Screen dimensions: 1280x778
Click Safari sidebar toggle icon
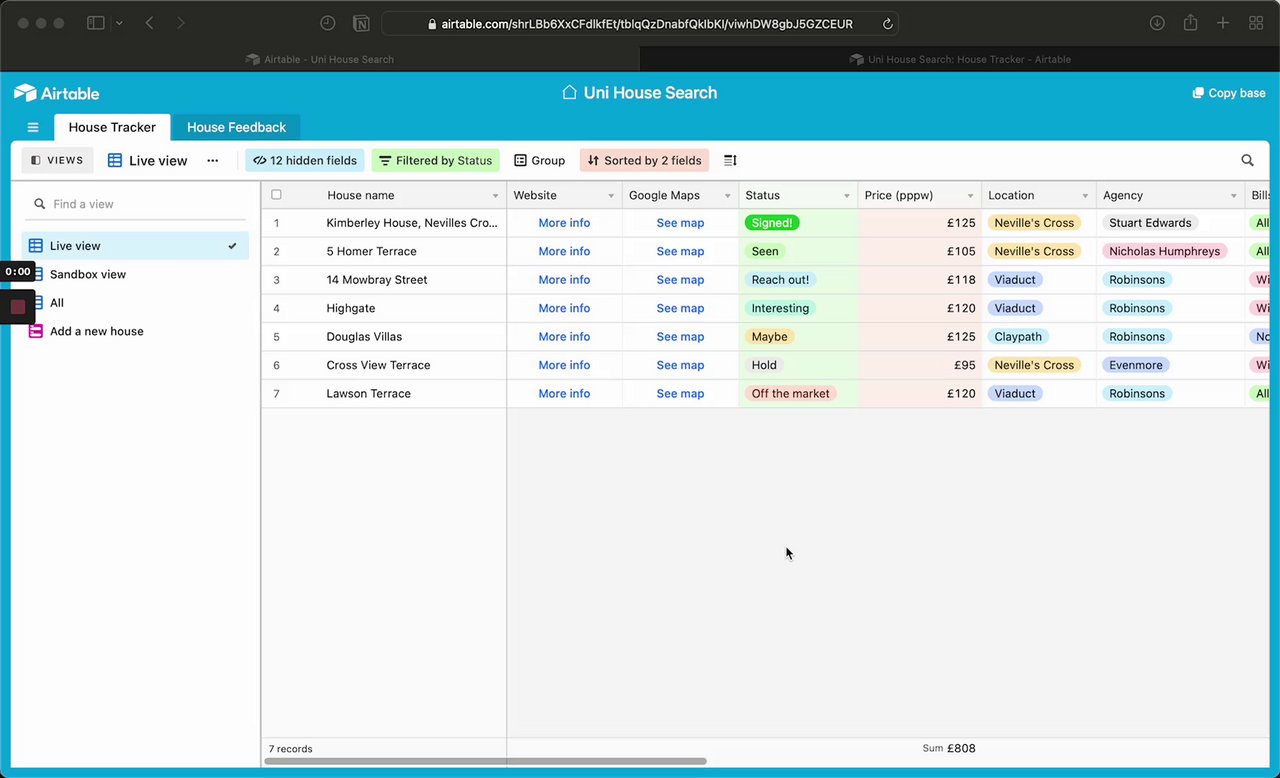[96, 23]
